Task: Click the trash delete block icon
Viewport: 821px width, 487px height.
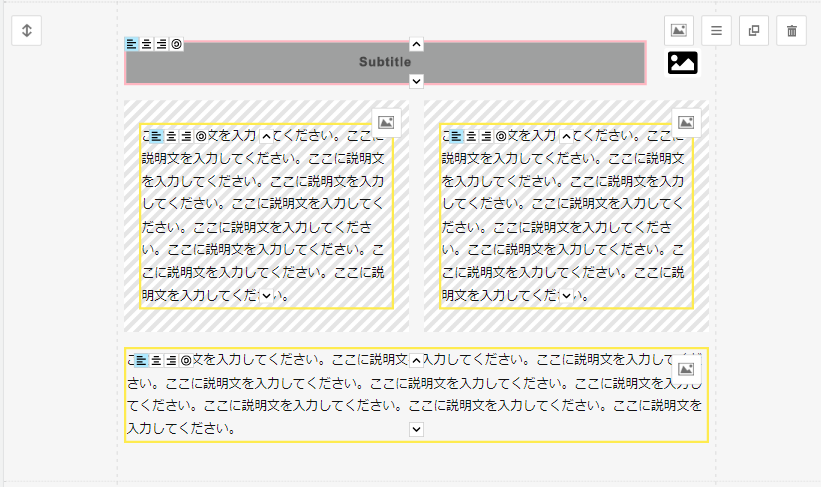Action: point(792,31)
